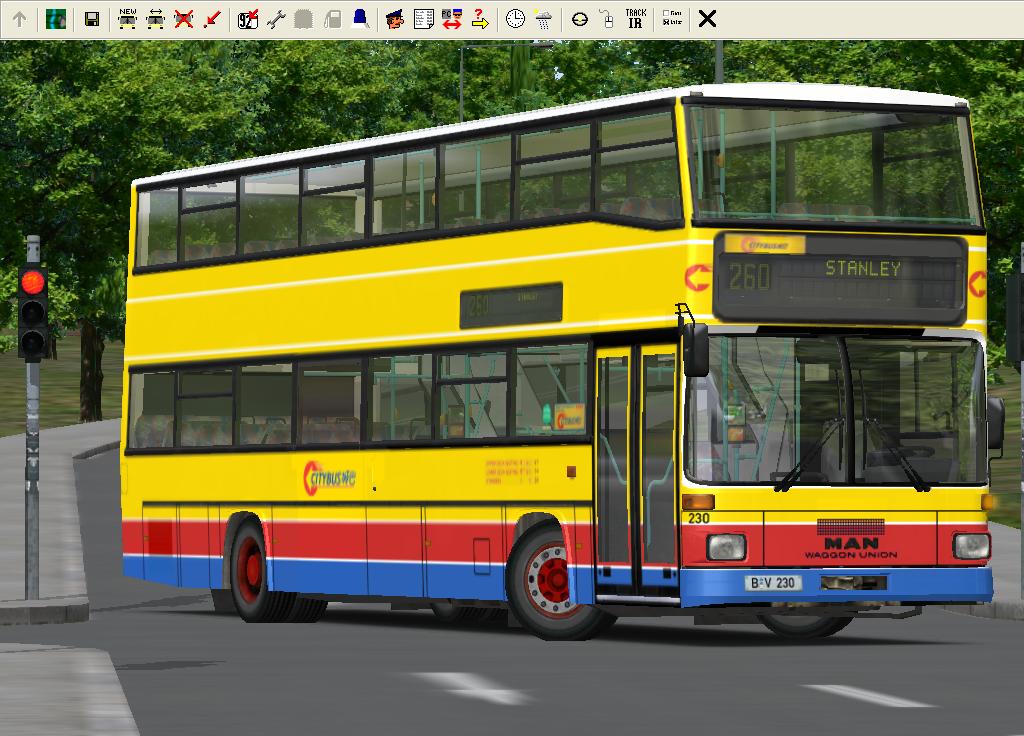Click the side 260 route display
1024x736 pixels.
tap(511, 305)
